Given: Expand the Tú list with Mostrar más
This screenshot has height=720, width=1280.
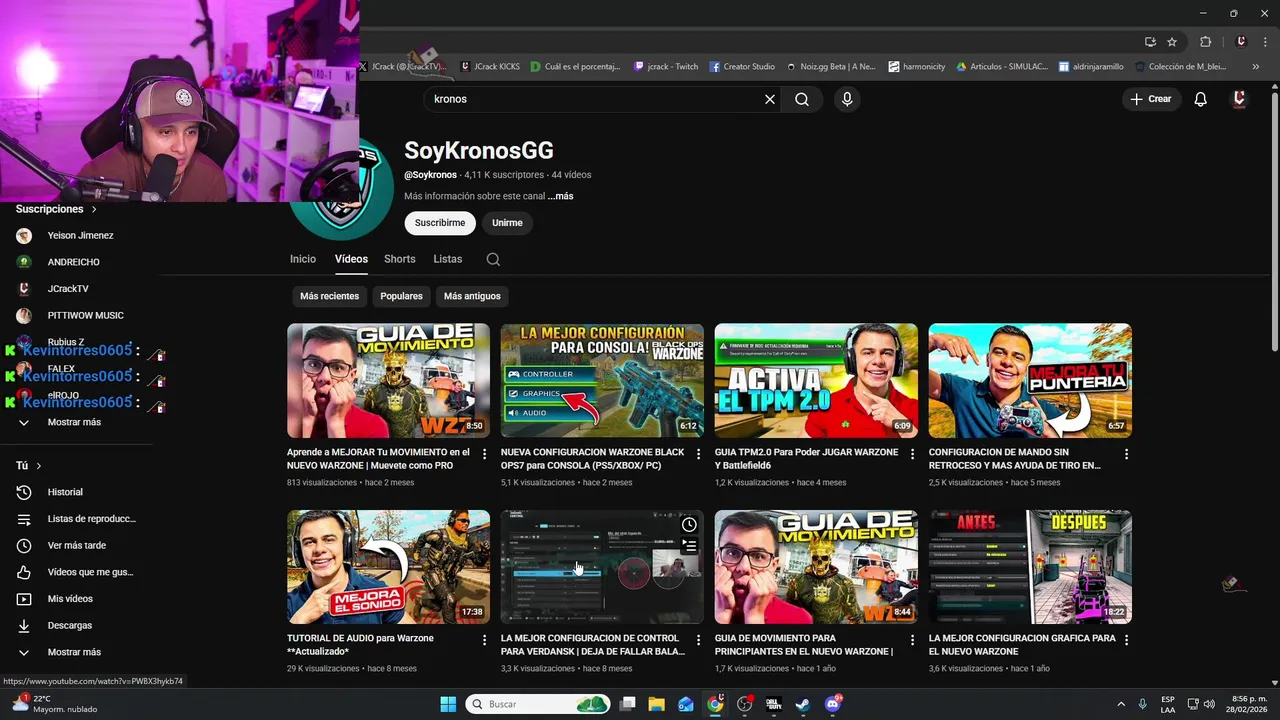Looking at the screenshot, I should point(76,652).
